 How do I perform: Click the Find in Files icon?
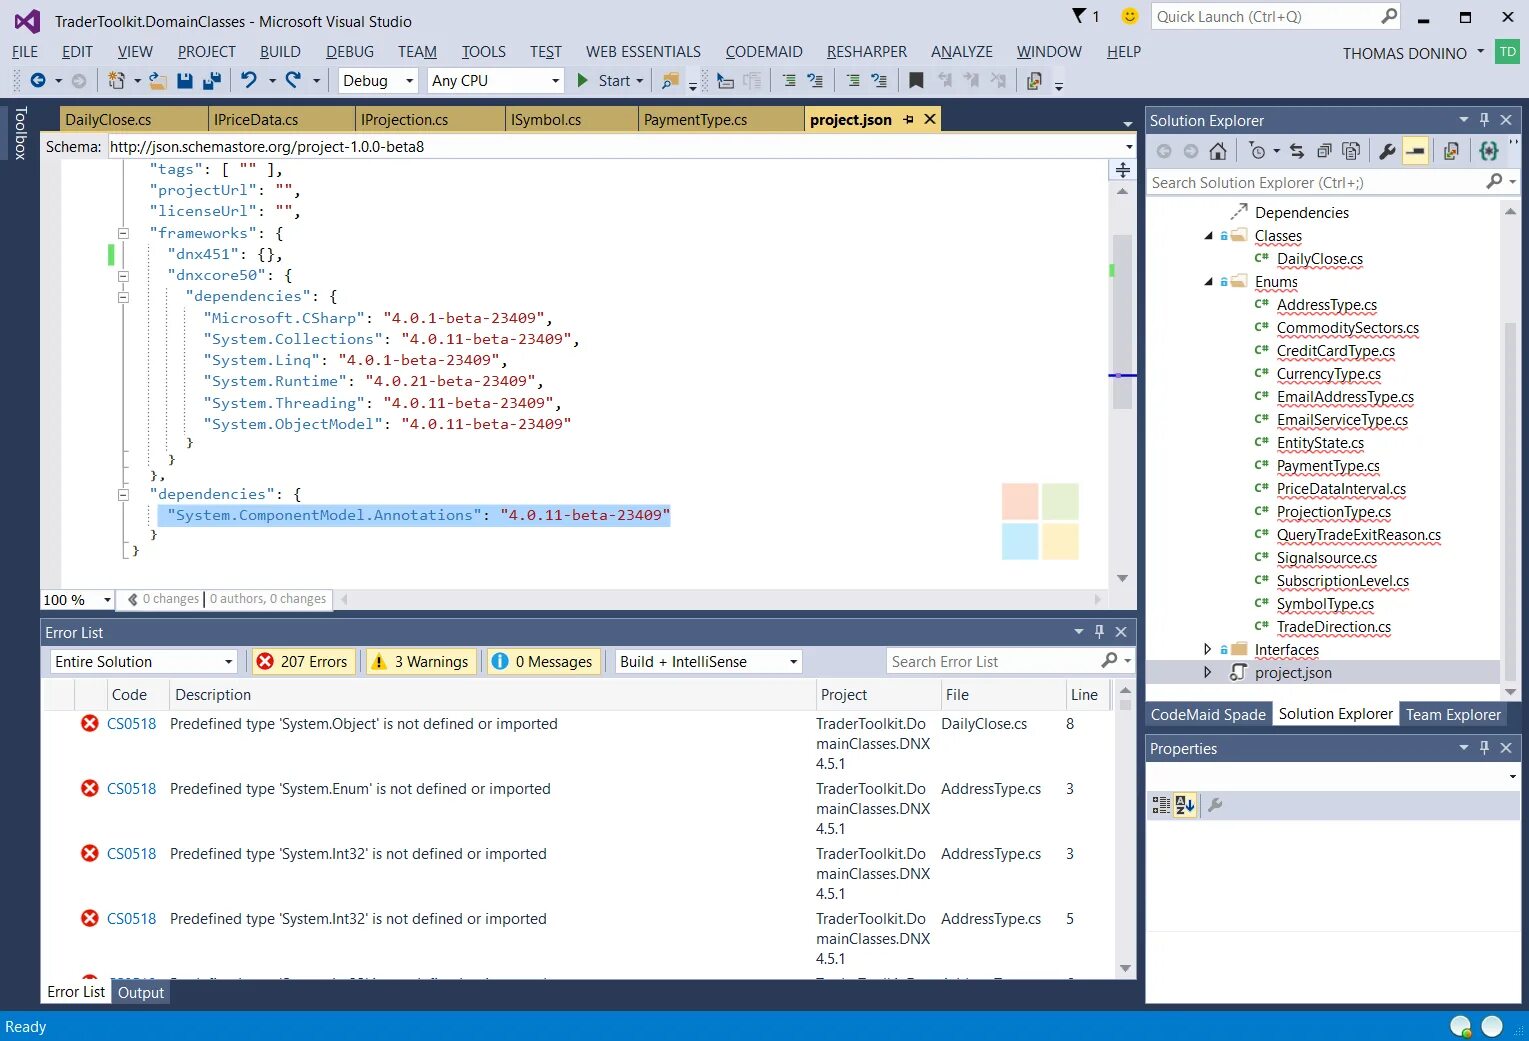[x=671, y=81]
